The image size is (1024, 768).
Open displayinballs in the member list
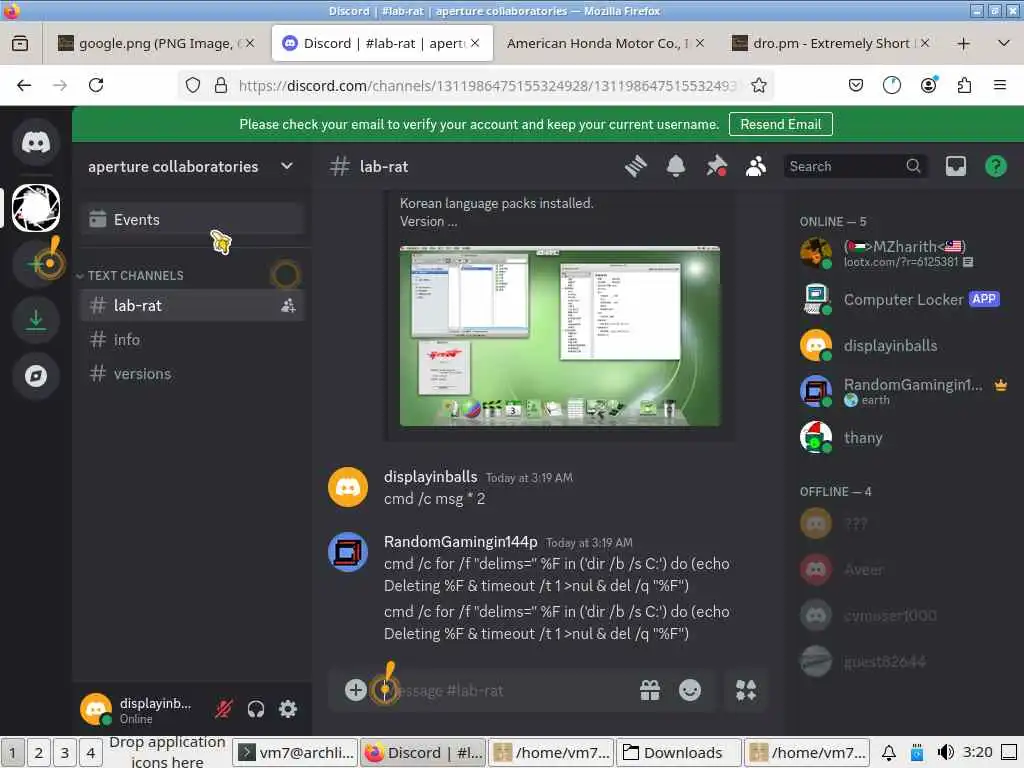904,345
